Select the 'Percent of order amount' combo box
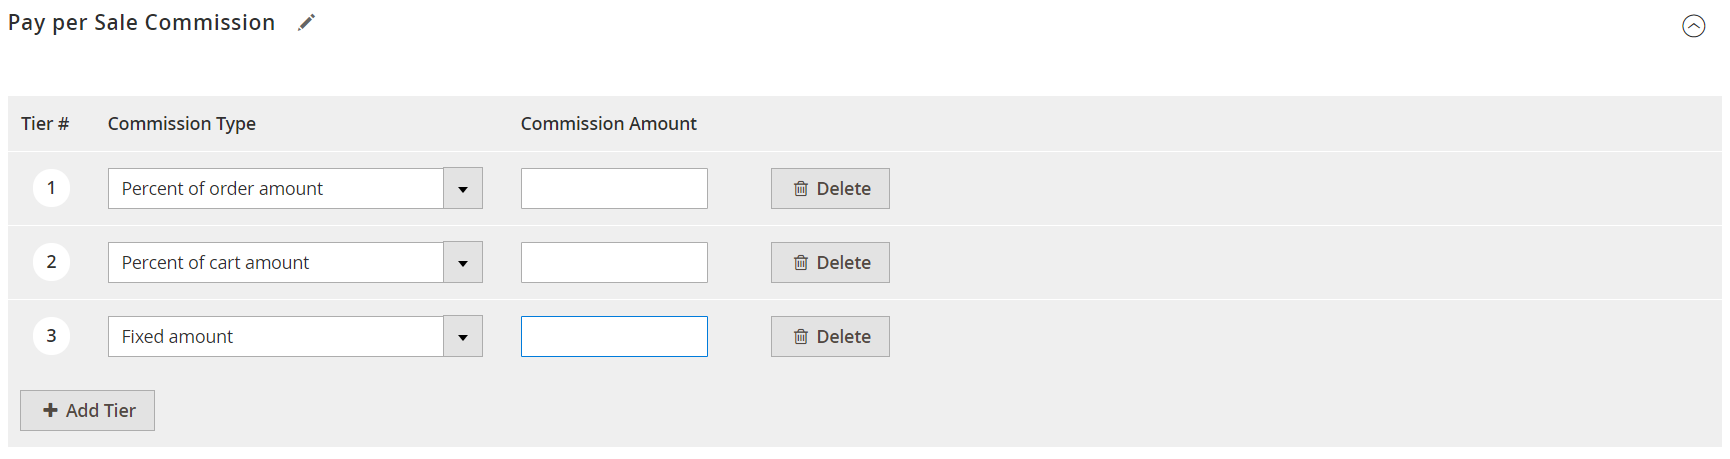Image resolution: width=1730 pixels, height=459 pixels. pos(295,188)
